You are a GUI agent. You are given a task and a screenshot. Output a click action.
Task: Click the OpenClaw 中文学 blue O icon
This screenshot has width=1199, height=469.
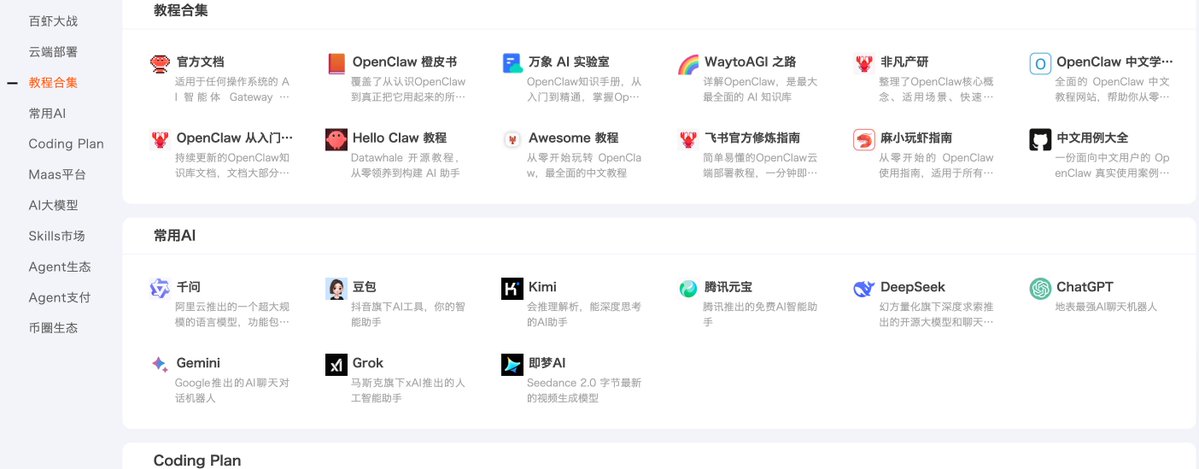pos(1040,64)
